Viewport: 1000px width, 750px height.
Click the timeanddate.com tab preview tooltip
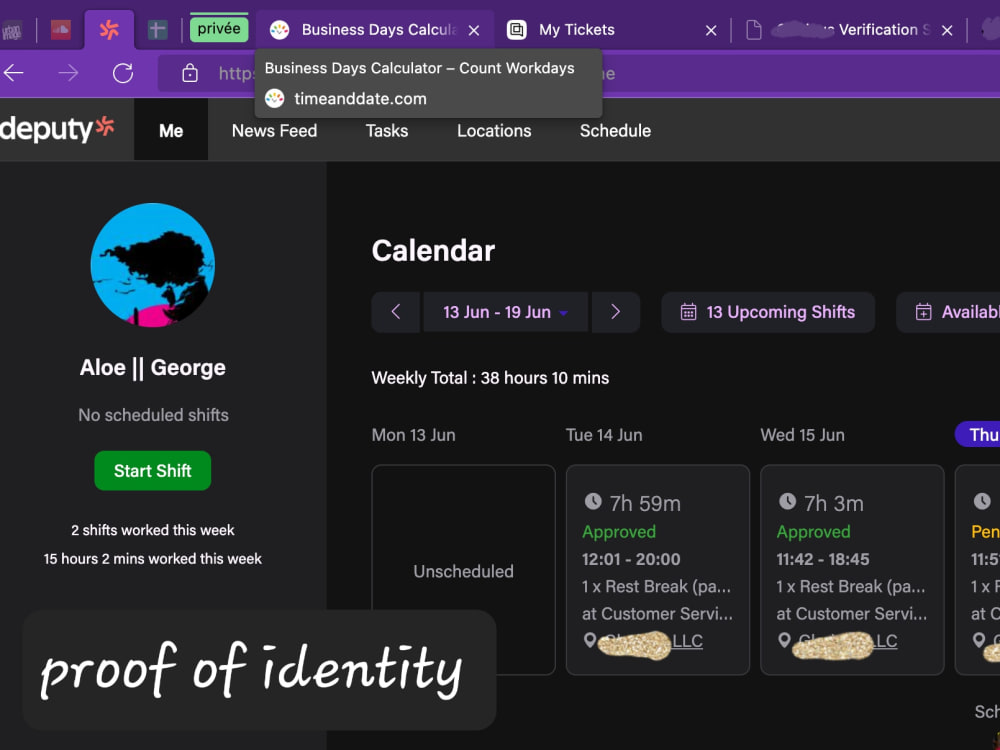428,84
